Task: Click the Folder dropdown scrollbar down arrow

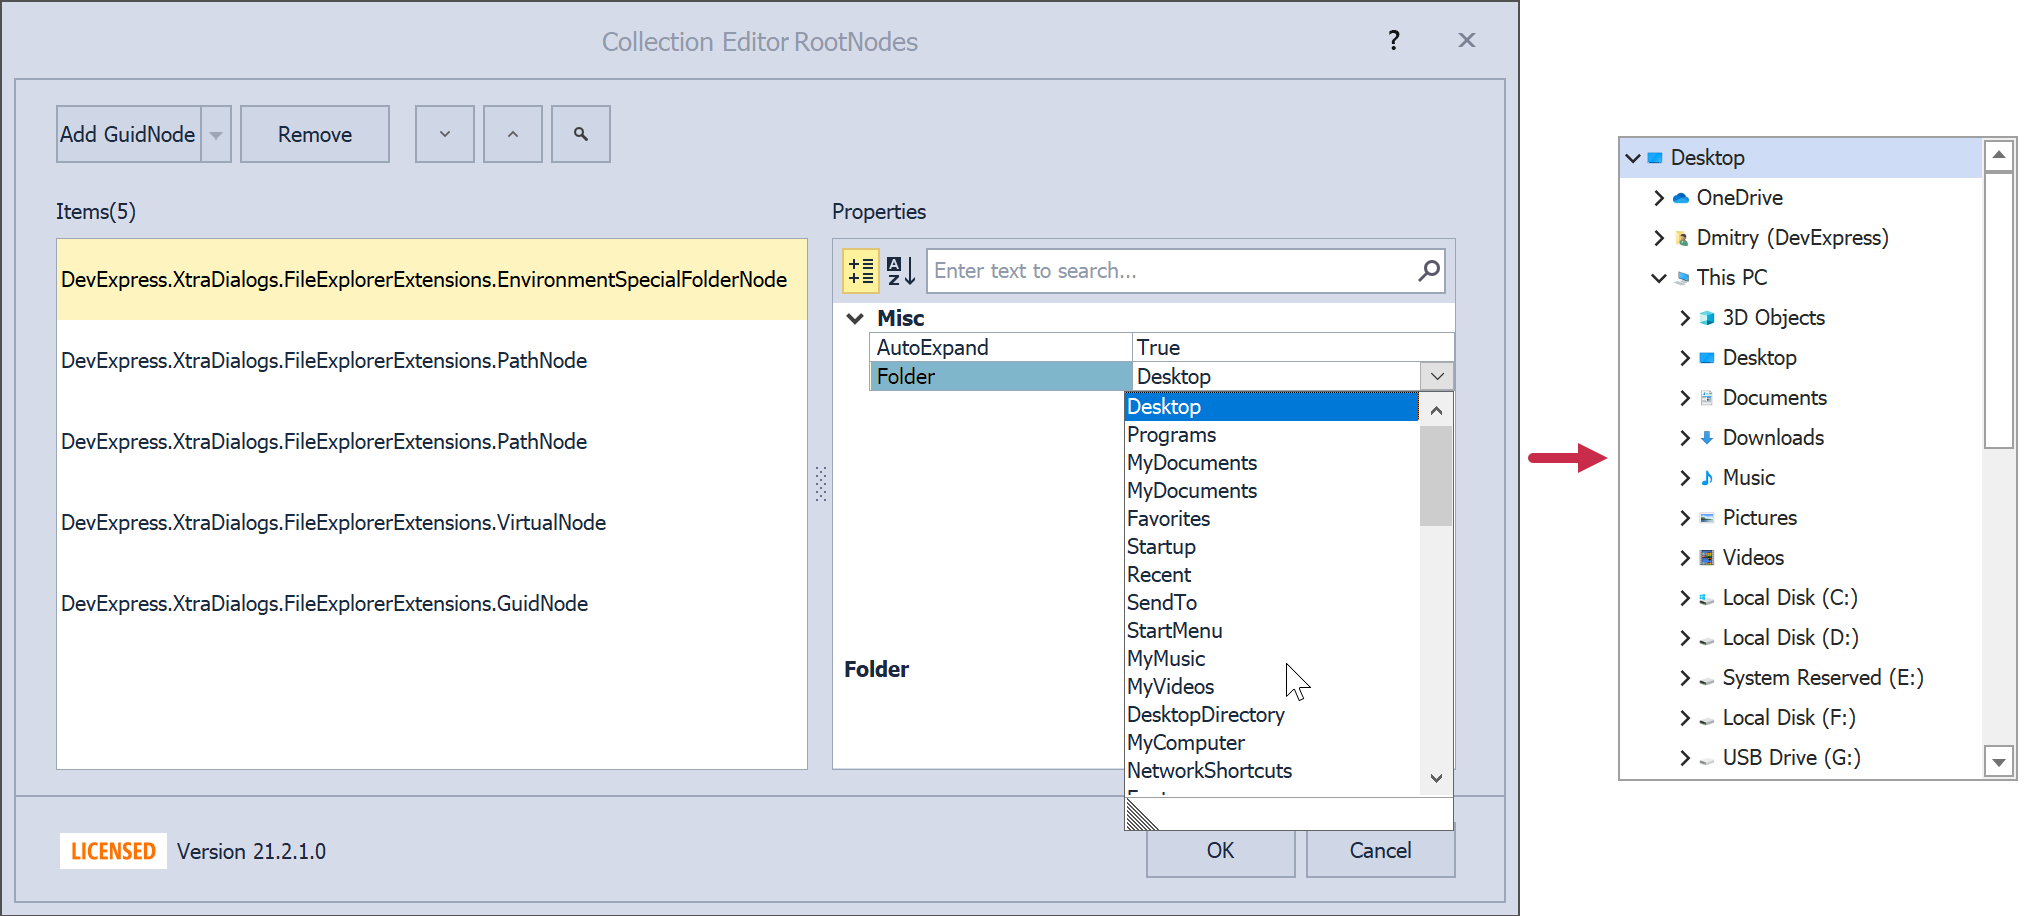Action: (x=1435, y=778)
